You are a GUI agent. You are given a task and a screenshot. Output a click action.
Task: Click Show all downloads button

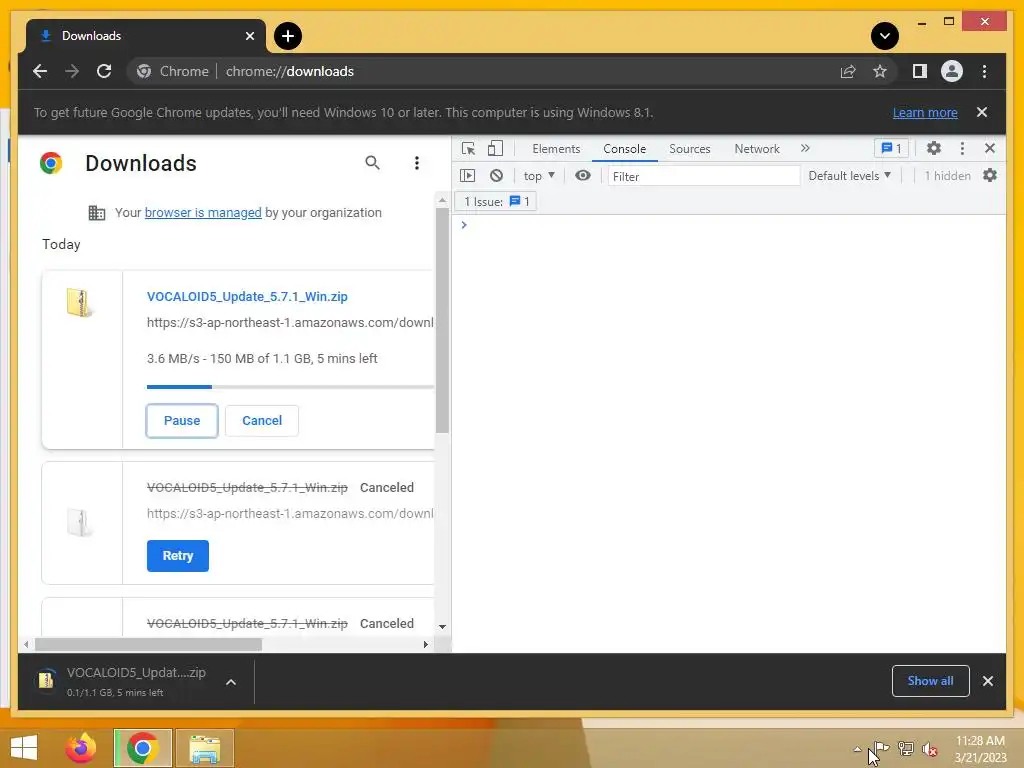tap(930, 681)
